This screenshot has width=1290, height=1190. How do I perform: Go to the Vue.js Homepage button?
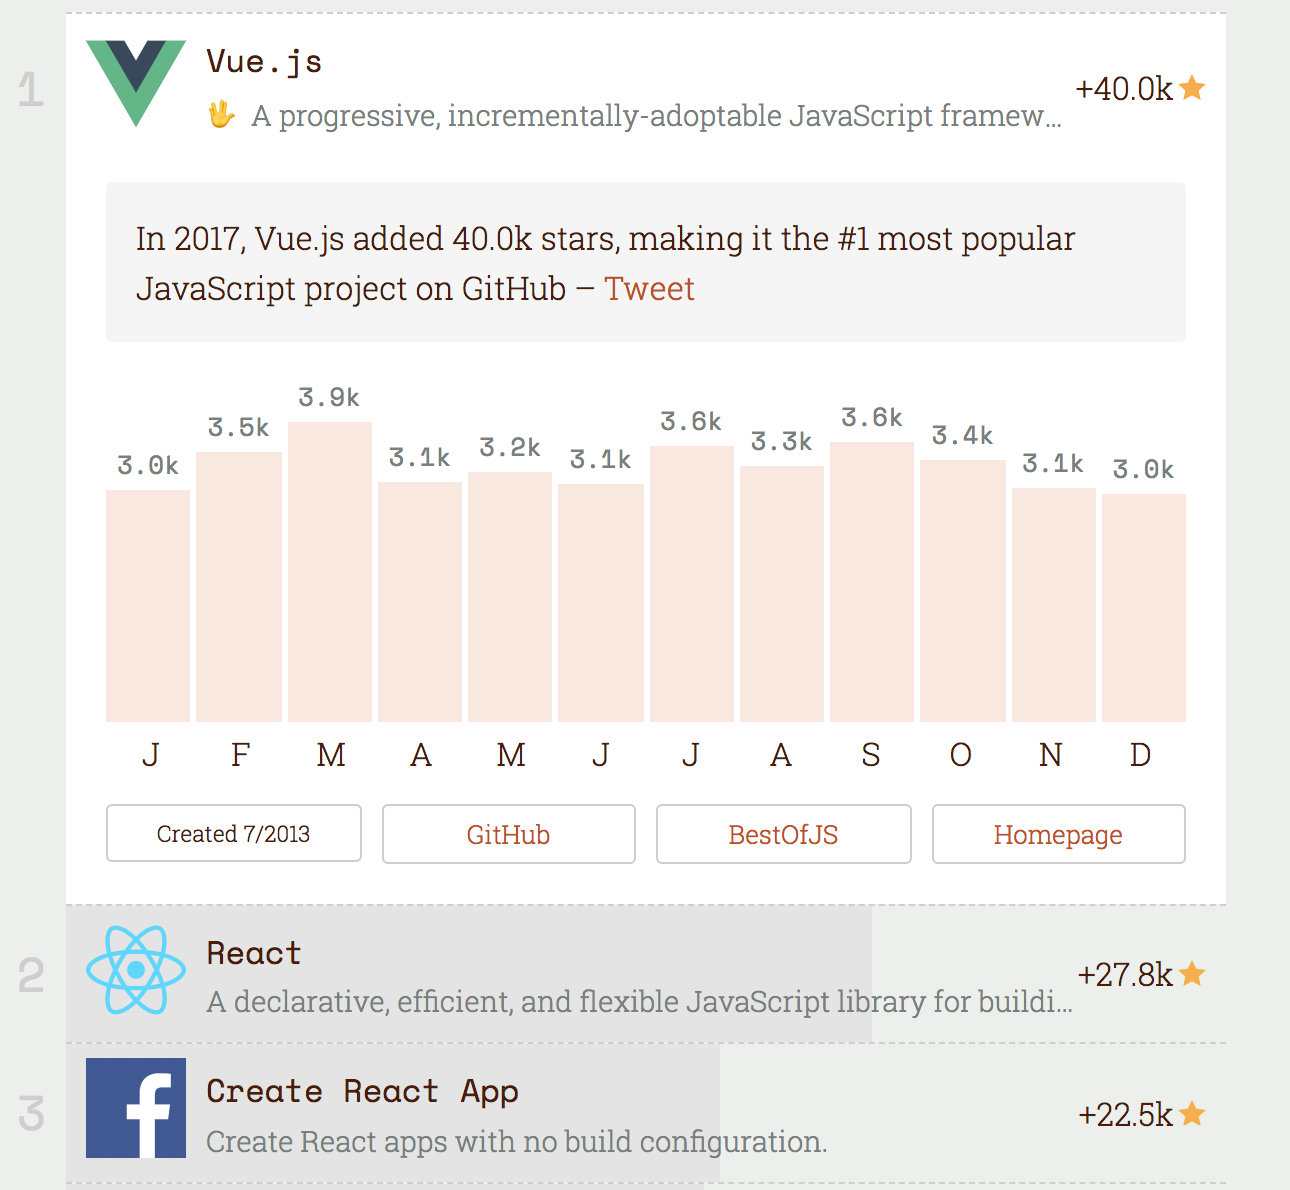pyautogui.click(x=1058, y=834)
